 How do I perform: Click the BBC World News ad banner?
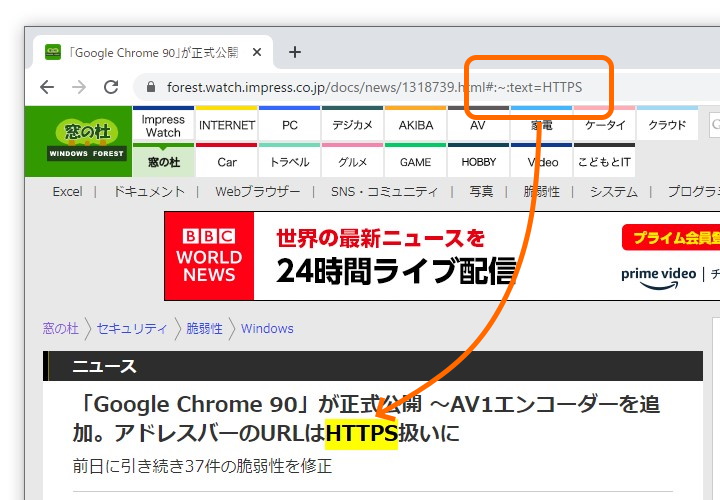pos(442,256)
